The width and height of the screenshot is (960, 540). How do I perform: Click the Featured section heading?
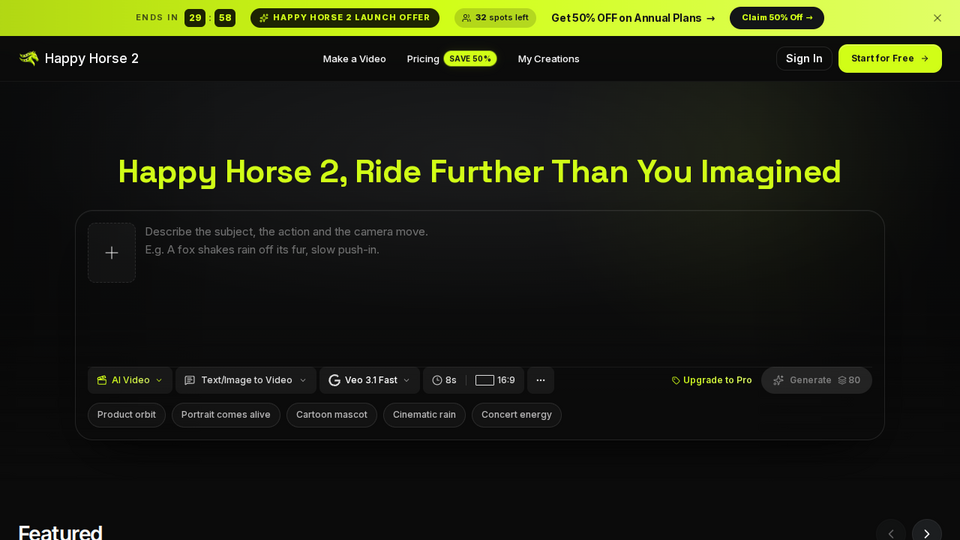(60, 531)
